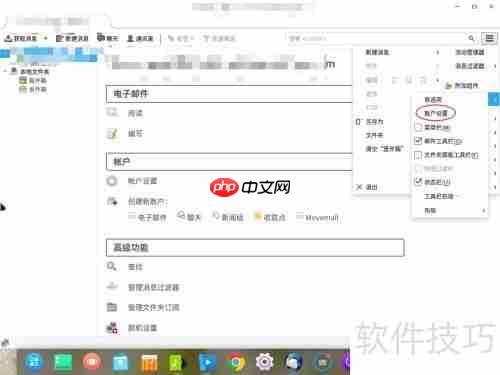Toggle the Mail Toolbar (邮件工具栏) checkbox

coord(418,141)
